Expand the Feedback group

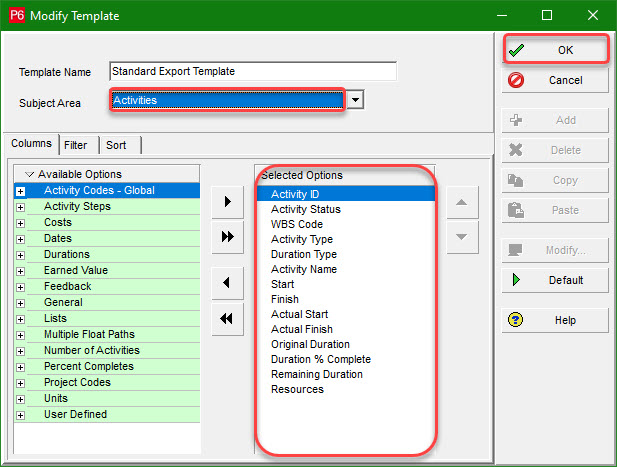tap(20, 287)
